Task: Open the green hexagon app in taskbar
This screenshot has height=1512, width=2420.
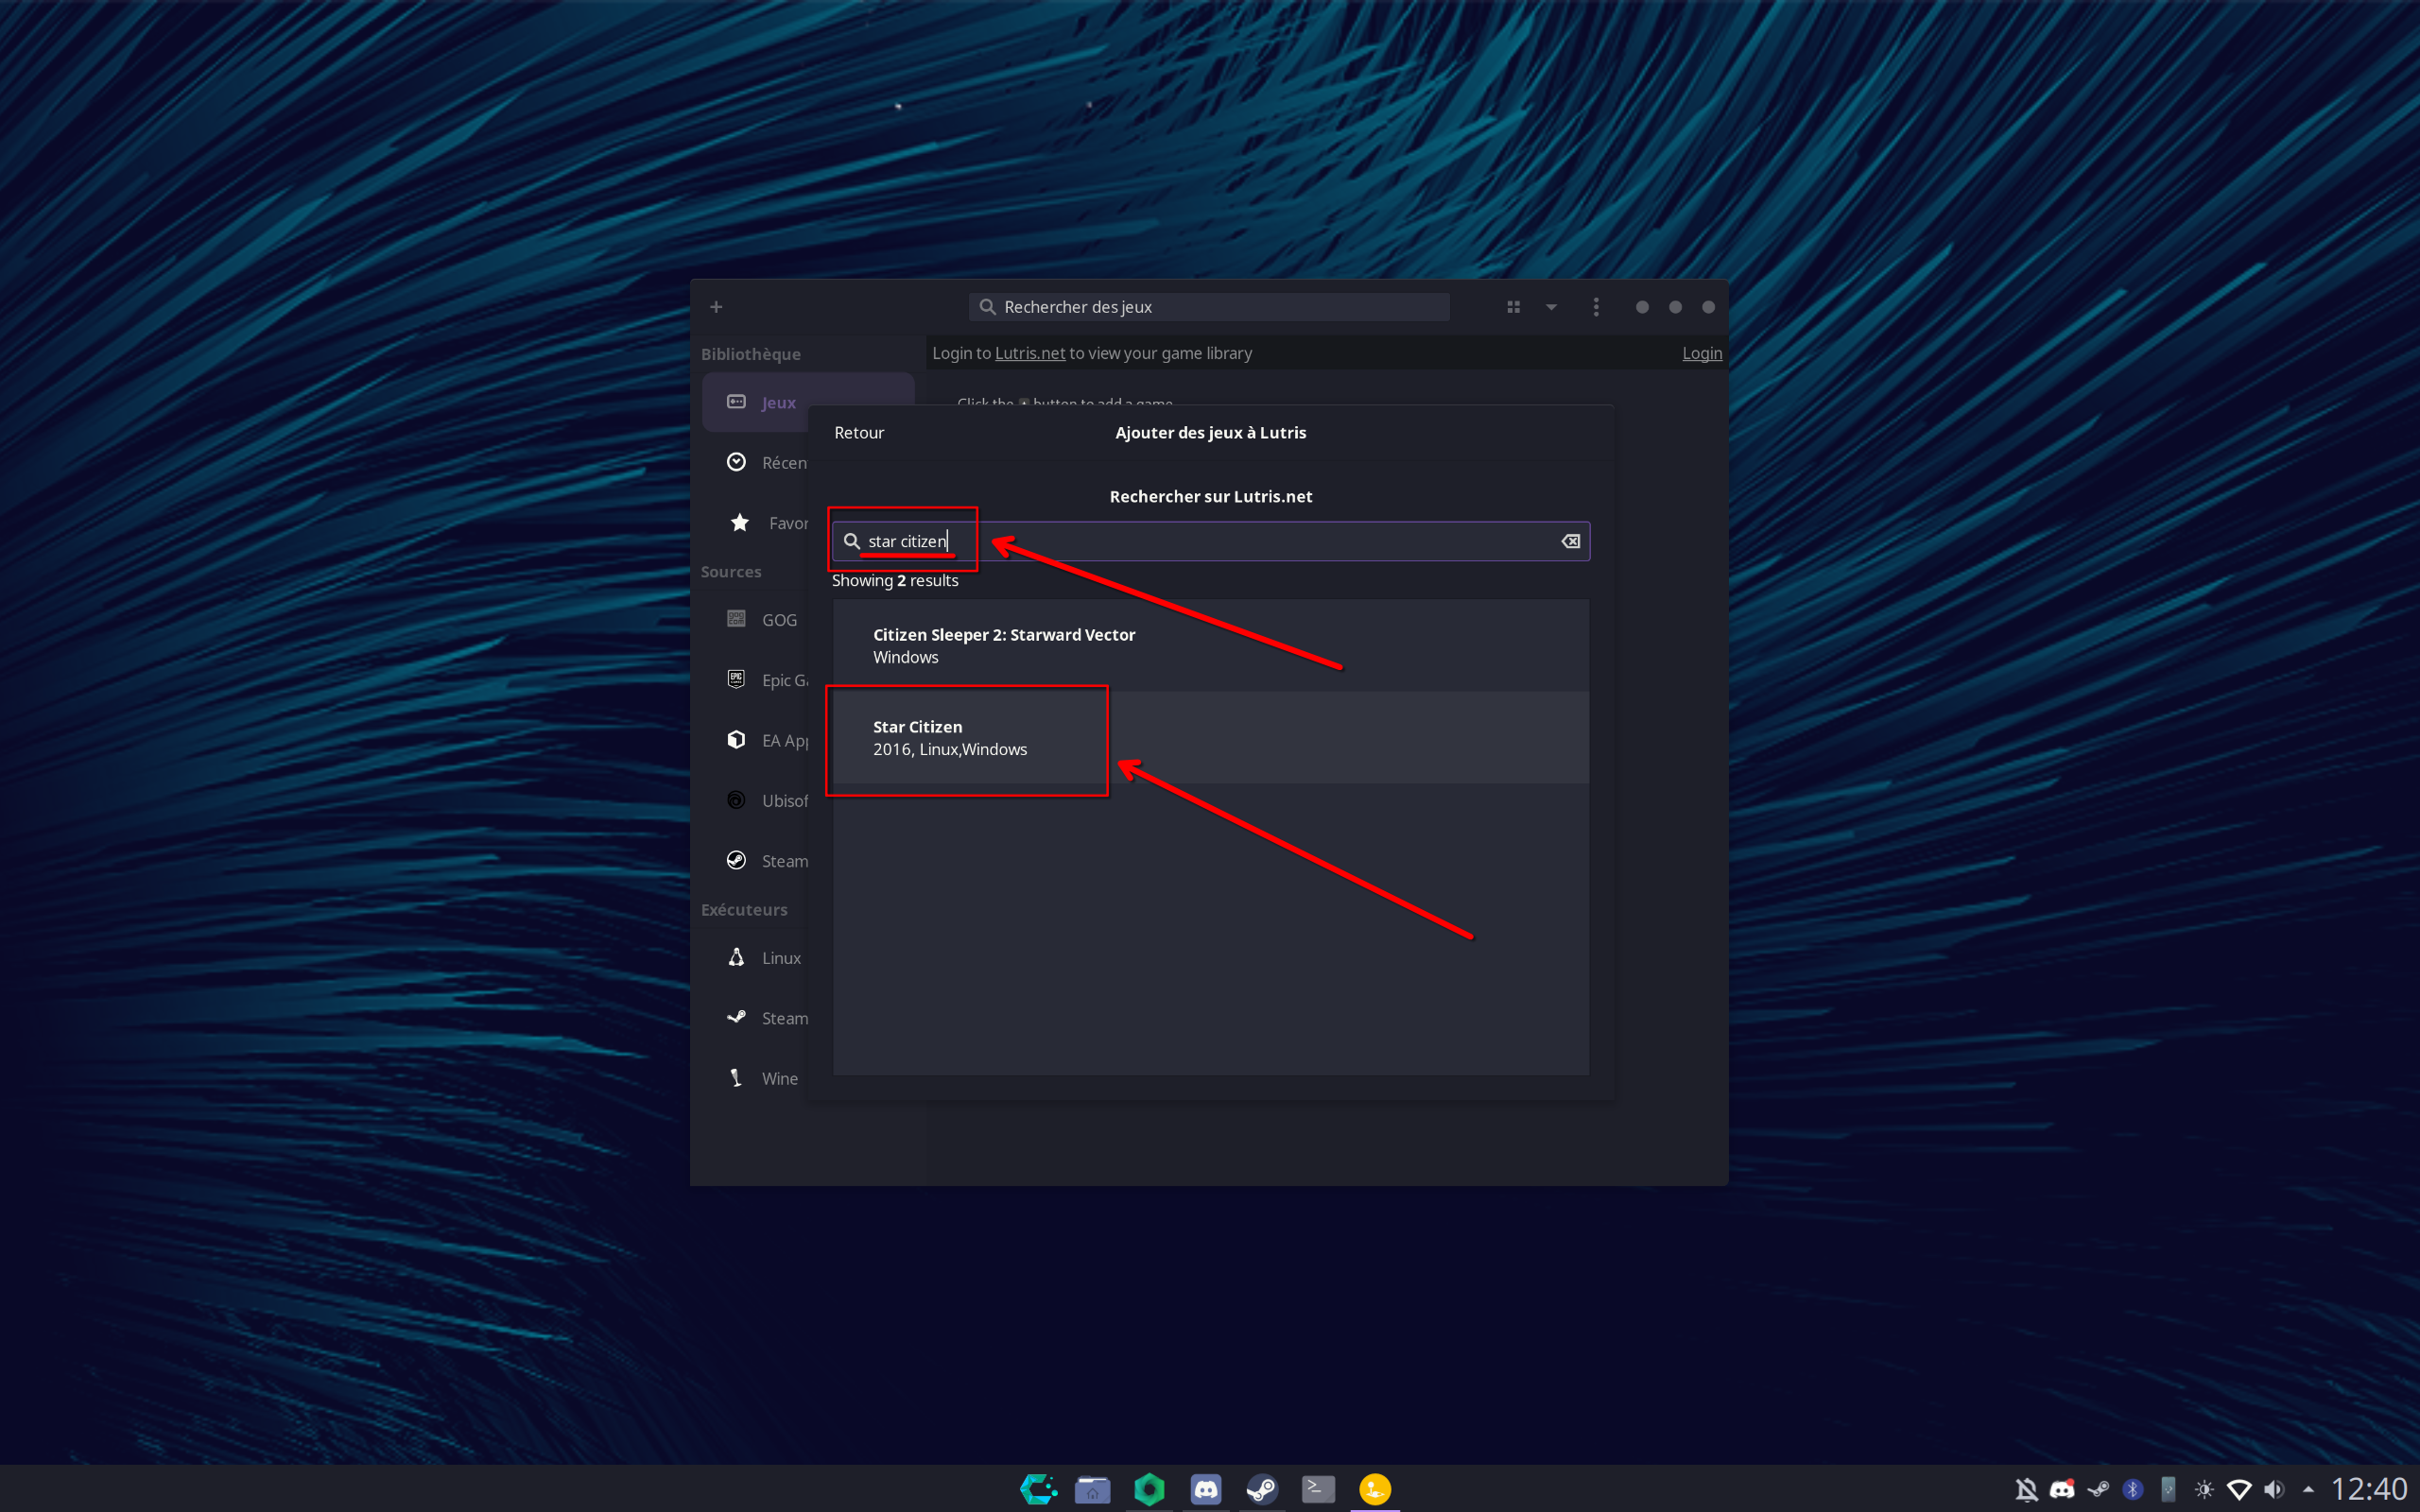Action: pos(1149,1489)
